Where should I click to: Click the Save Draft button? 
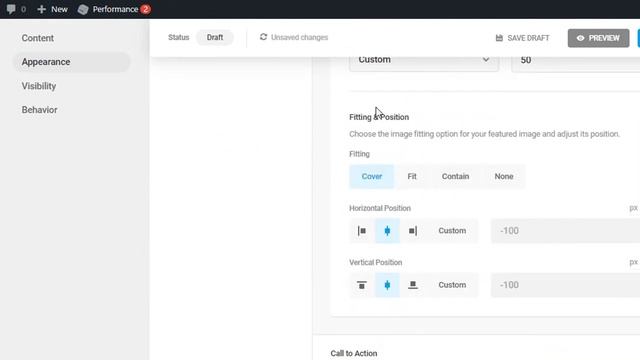[x=522, y=38]
